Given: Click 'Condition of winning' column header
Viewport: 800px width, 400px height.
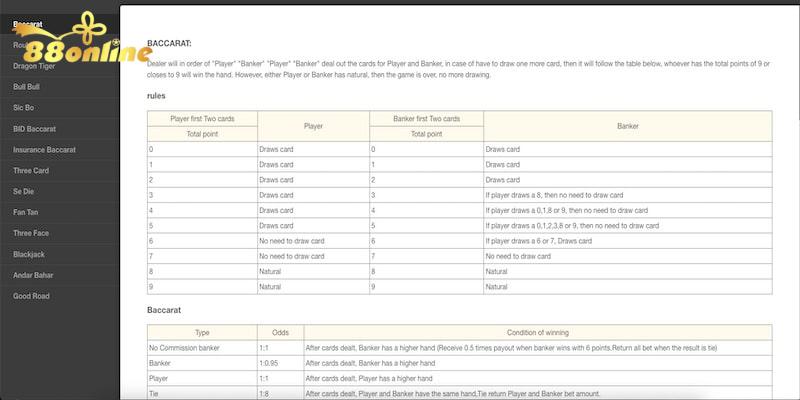Looking at the screenshot, I should tap(538, 333).
